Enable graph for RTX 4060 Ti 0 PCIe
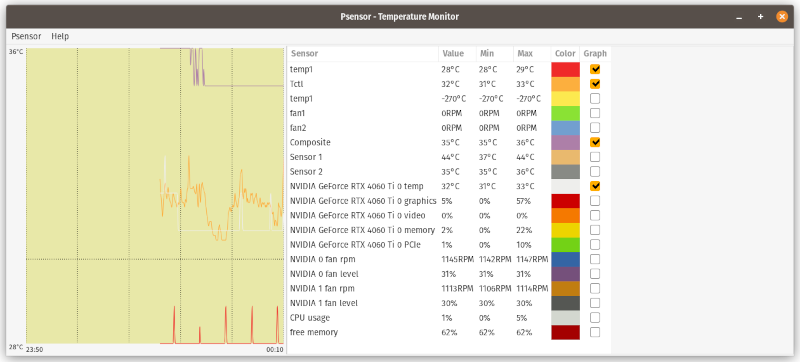The image size is (800, 362). pyautogui.click(x=595, y=245)
